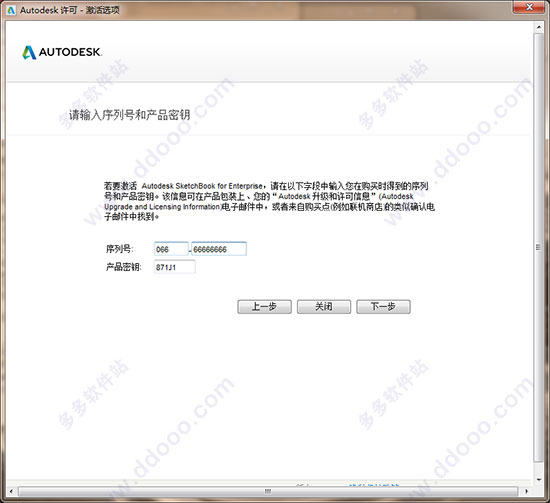
Task: Click the vertical scrollbar thumb
Action: (538, 247)
